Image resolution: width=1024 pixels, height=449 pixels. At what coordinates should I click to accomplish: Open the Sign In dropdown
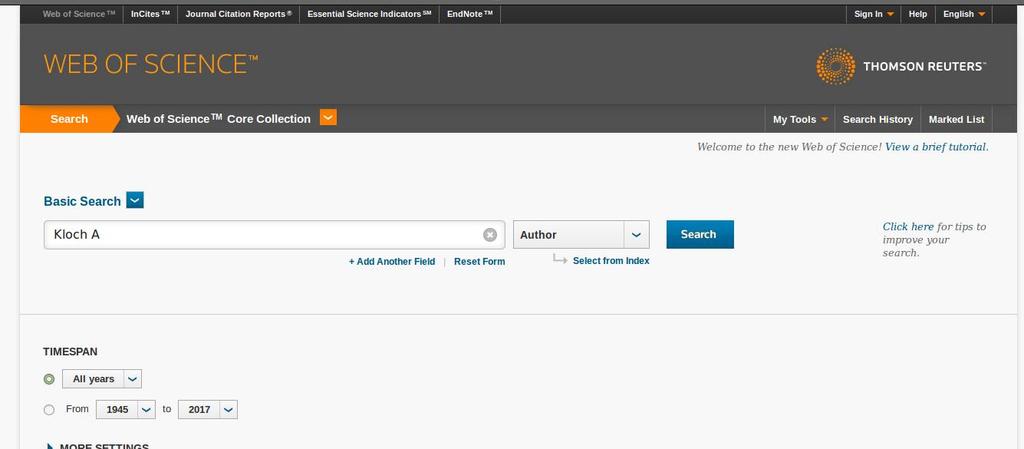(874, 14)
